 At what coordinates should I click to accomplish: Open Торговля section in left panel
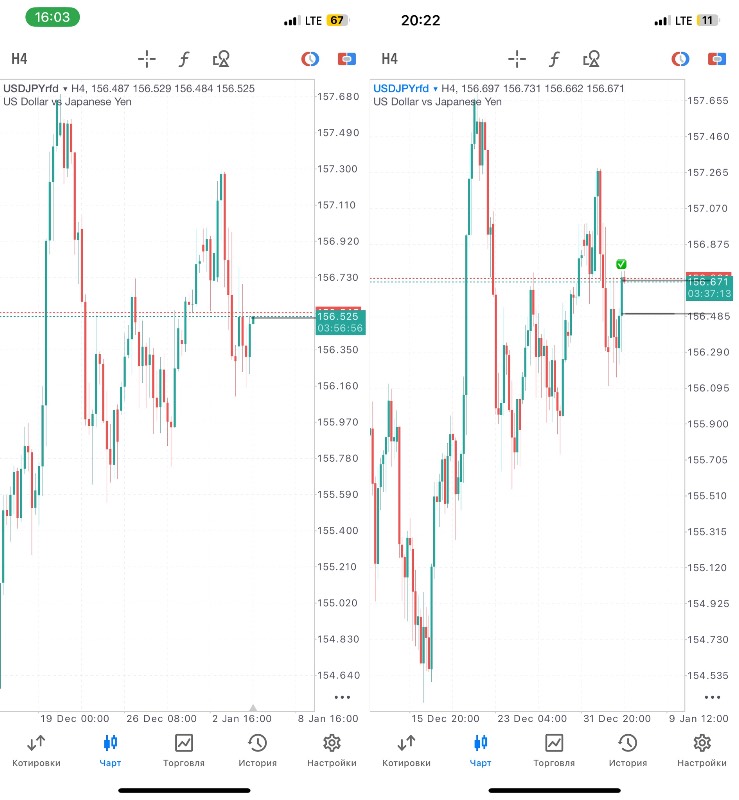tap(184, 751)
